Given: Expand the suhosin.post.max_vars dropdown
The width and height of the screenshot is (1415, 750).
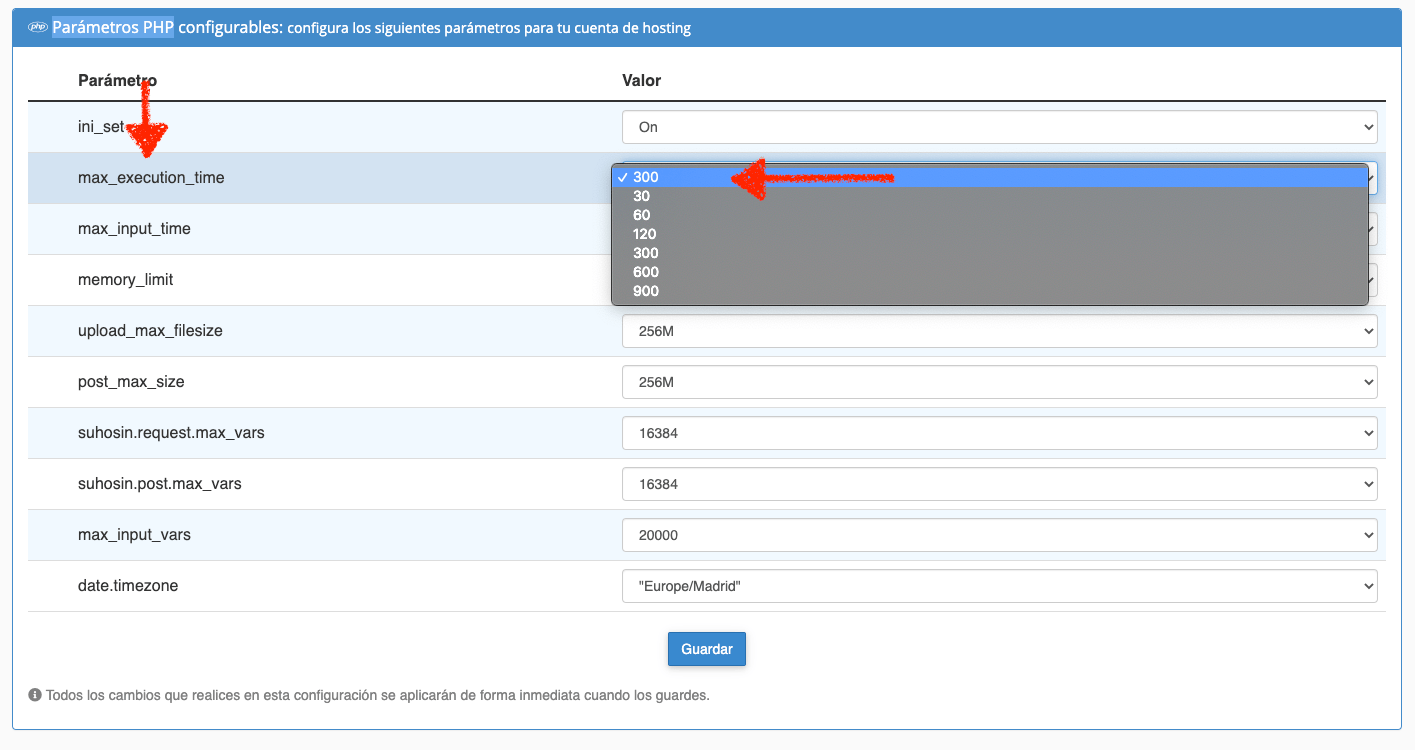Looking at the screenshot, I should pos(999,484).
